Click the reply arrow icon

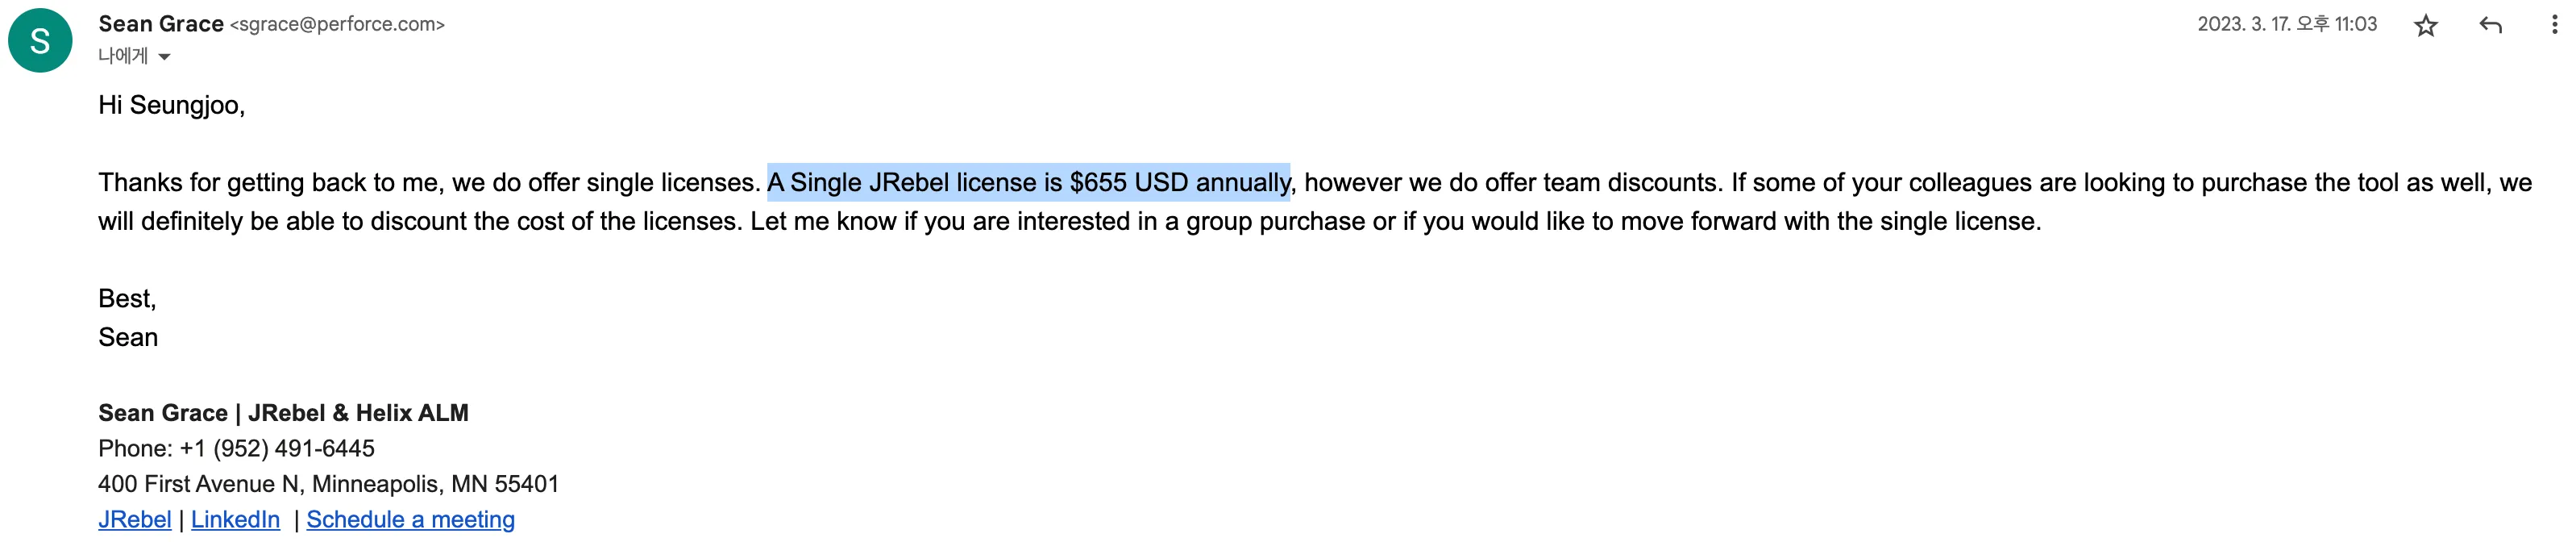(x=2490, y=25)
